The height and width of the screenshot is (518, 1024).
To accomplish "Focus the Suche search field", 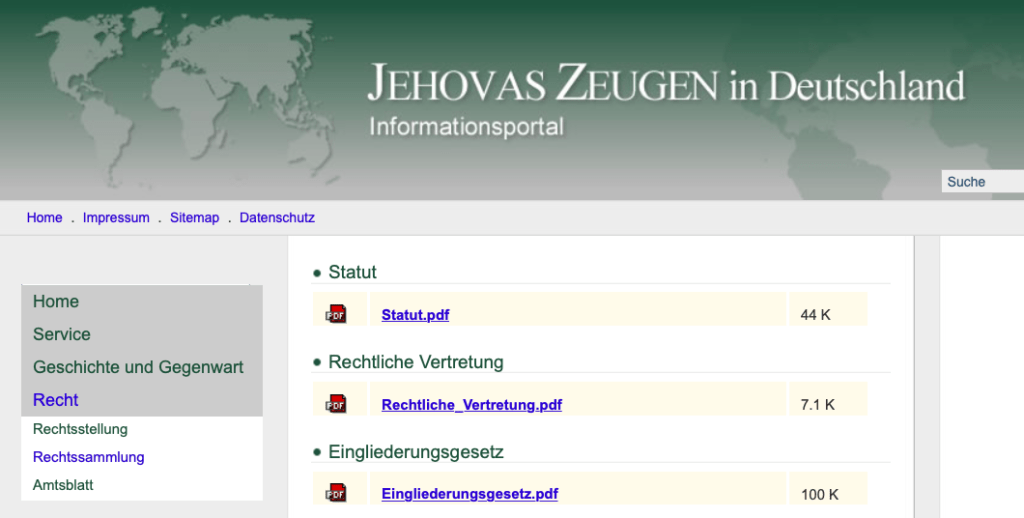I will [x=981, y=182].
